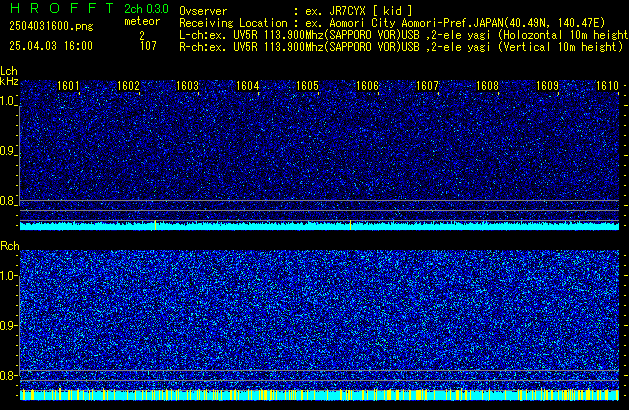
Task: Select the 1603 time label
Action: 188,86
